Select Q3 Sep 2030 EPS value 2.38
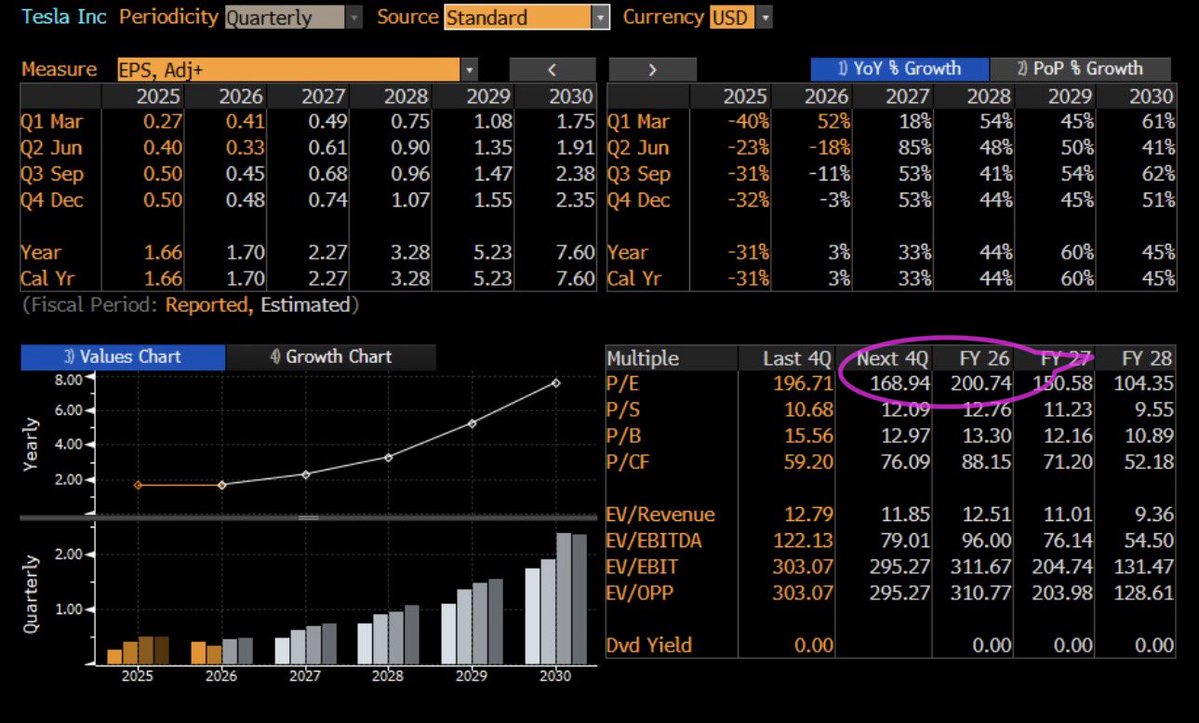1199x723 pixels. coord(575,173)
